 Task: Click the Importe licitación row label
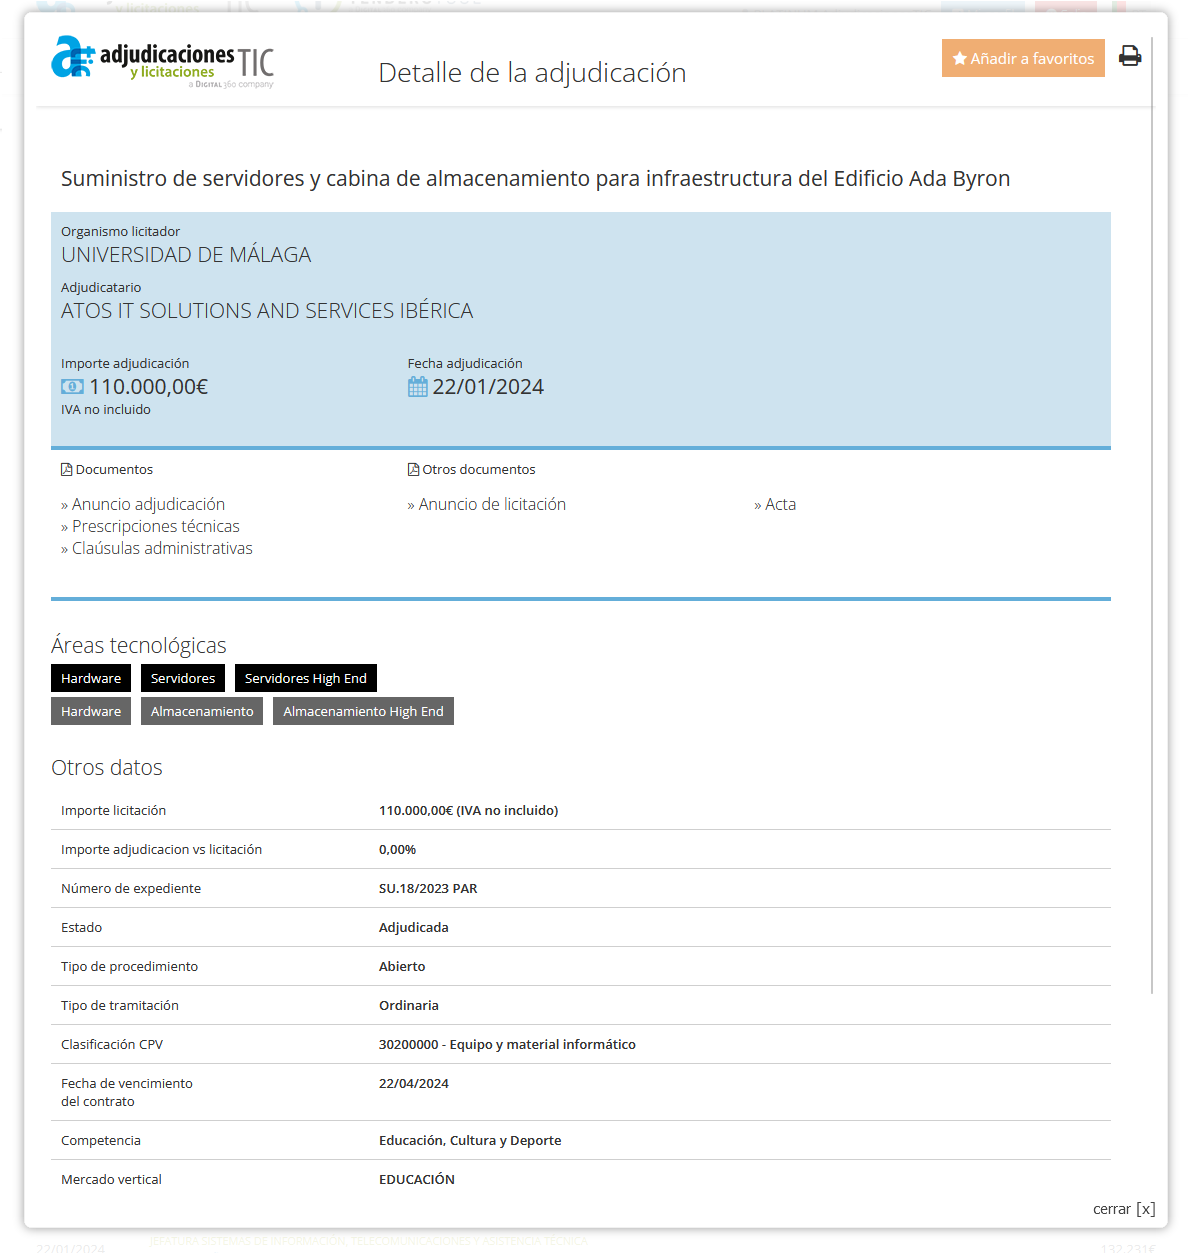click(x=113, y=810)
